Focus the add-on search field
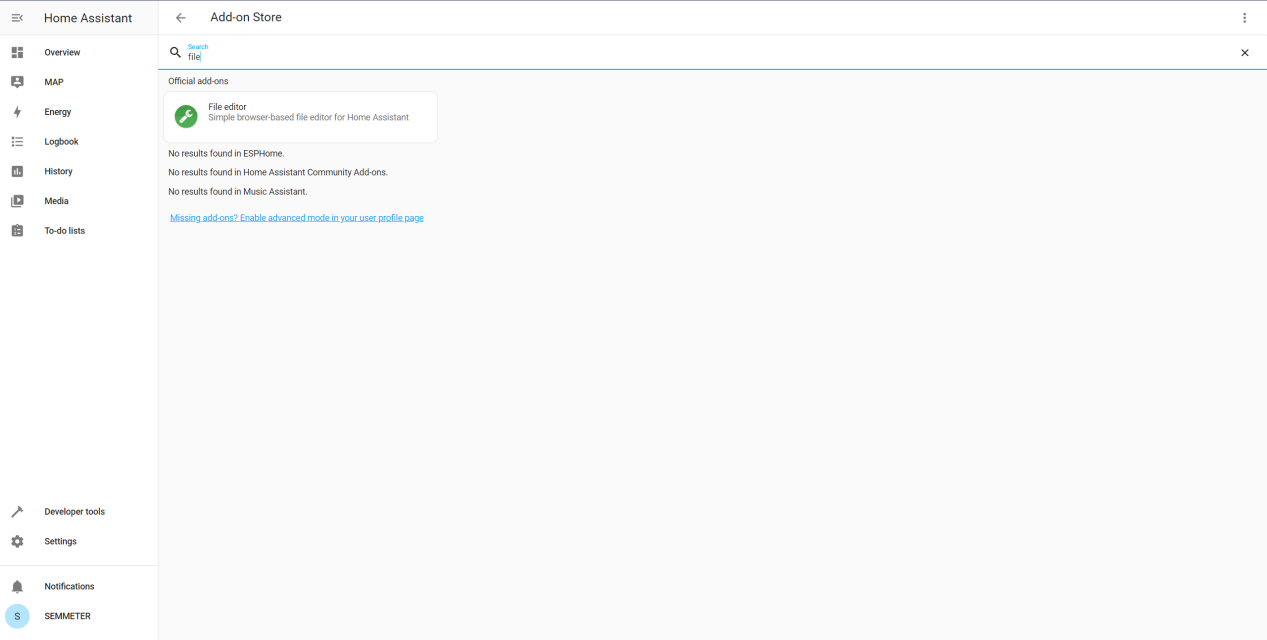This screenshot has height=640, width=1267. [x=710, y=52]
